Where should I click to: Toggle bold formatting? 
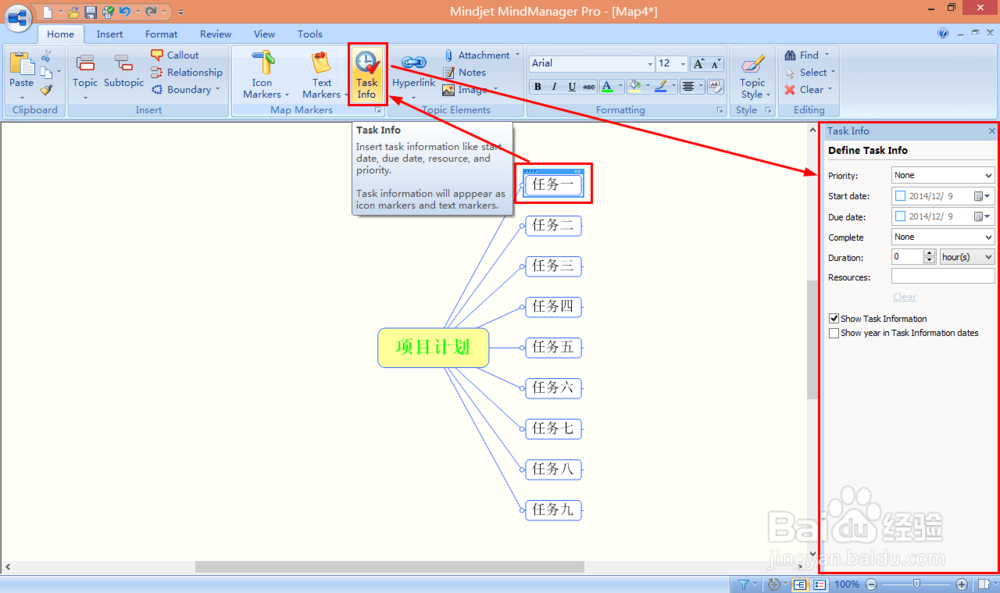coord(538,87)
